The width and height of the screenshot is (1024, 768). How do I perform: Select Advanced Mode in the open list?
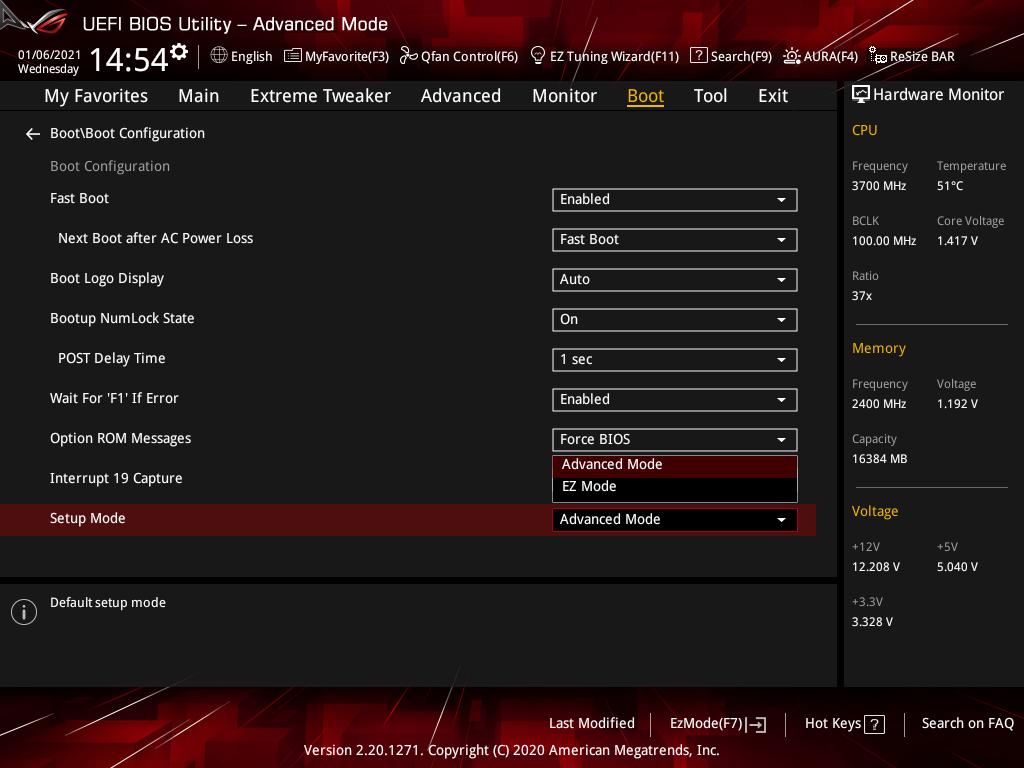coord(675,465)
